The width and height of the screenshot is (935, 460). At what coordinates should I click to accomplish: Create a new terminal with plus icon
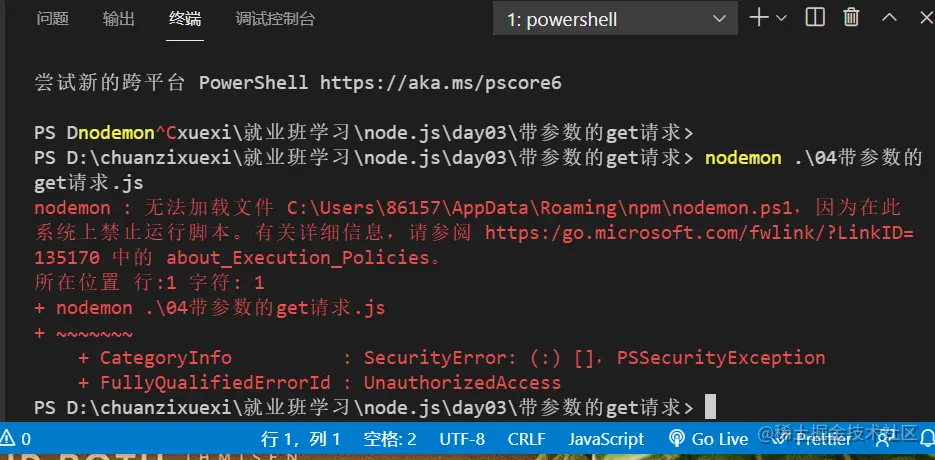tap(758, 18)
